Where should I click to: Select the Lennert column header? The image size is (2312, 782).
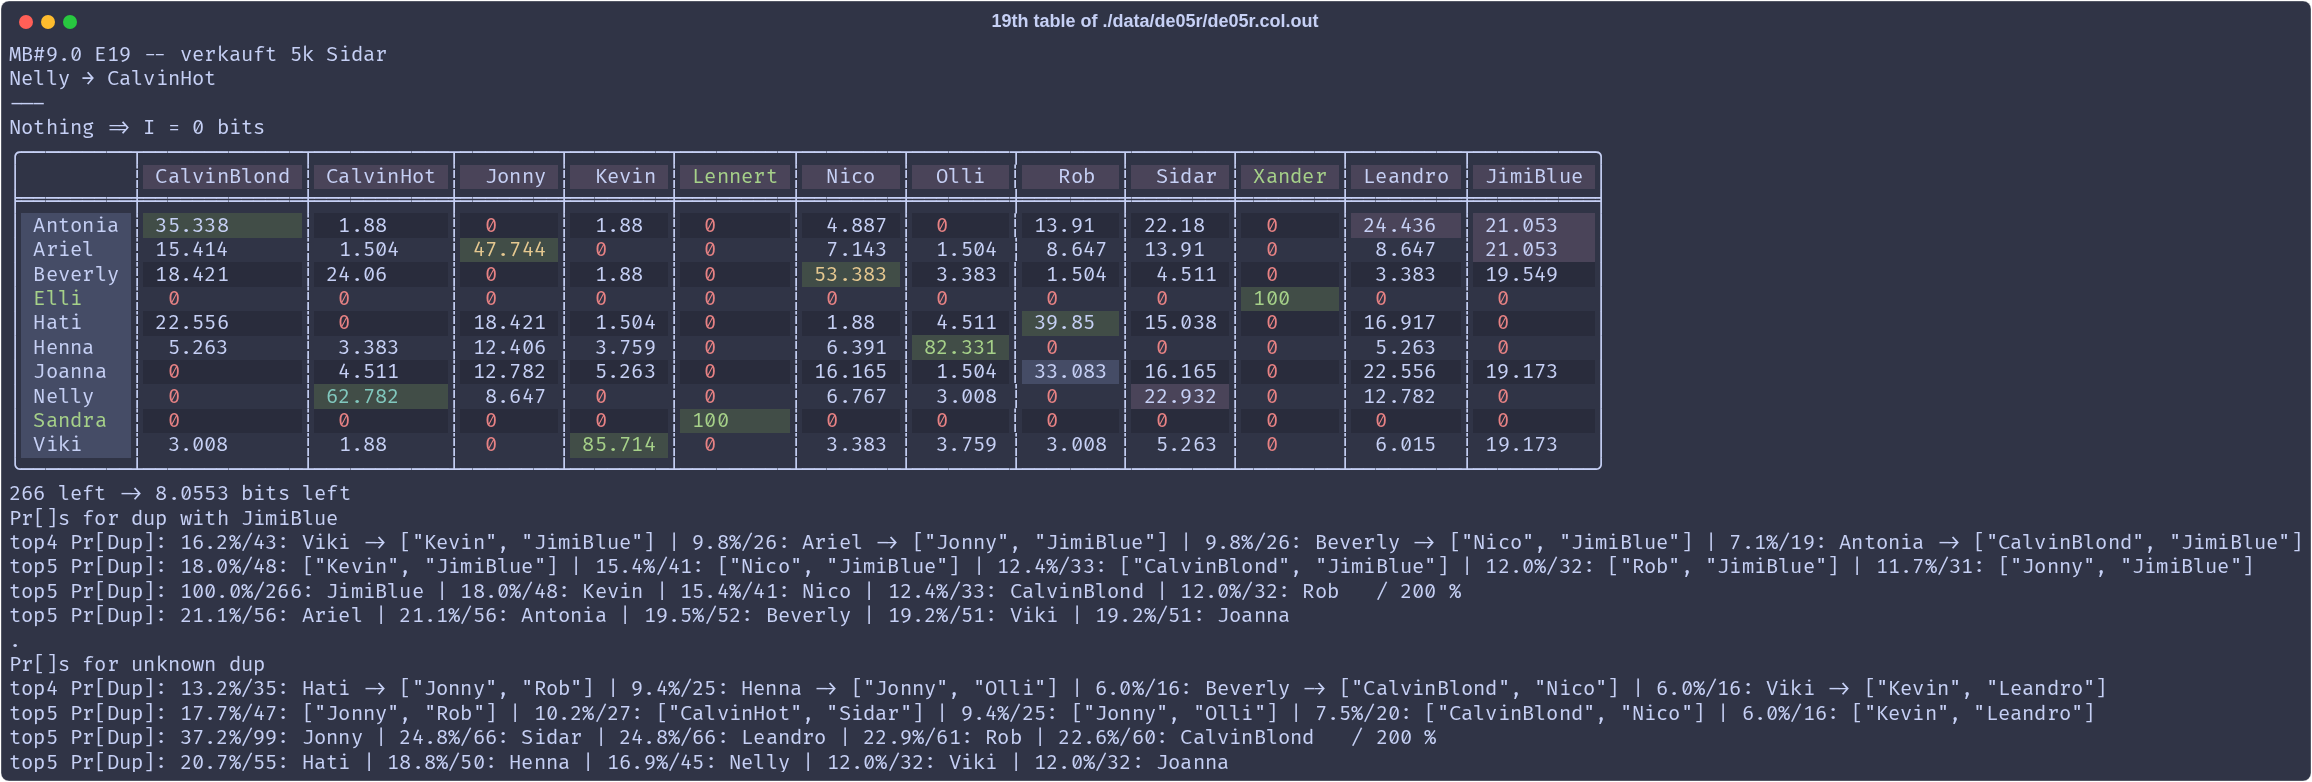coord(735,177)
